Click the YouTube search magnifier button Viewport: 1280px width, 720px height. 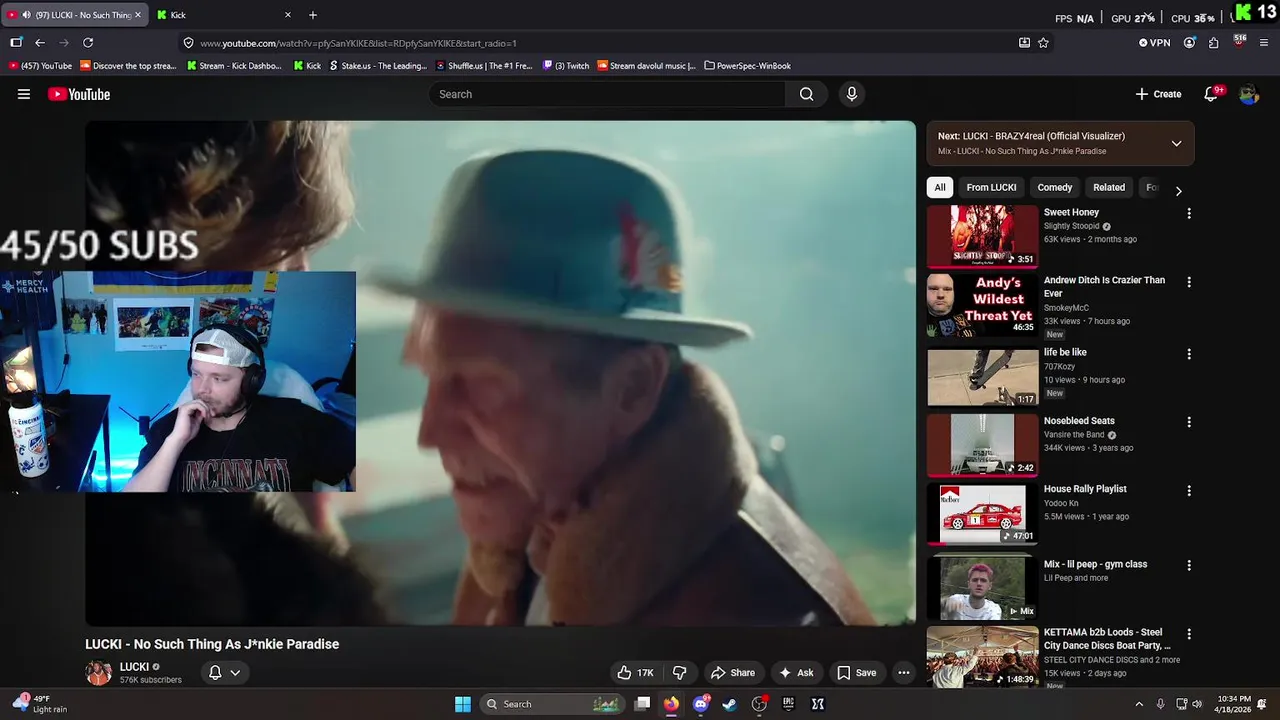[x=806, y=94]
